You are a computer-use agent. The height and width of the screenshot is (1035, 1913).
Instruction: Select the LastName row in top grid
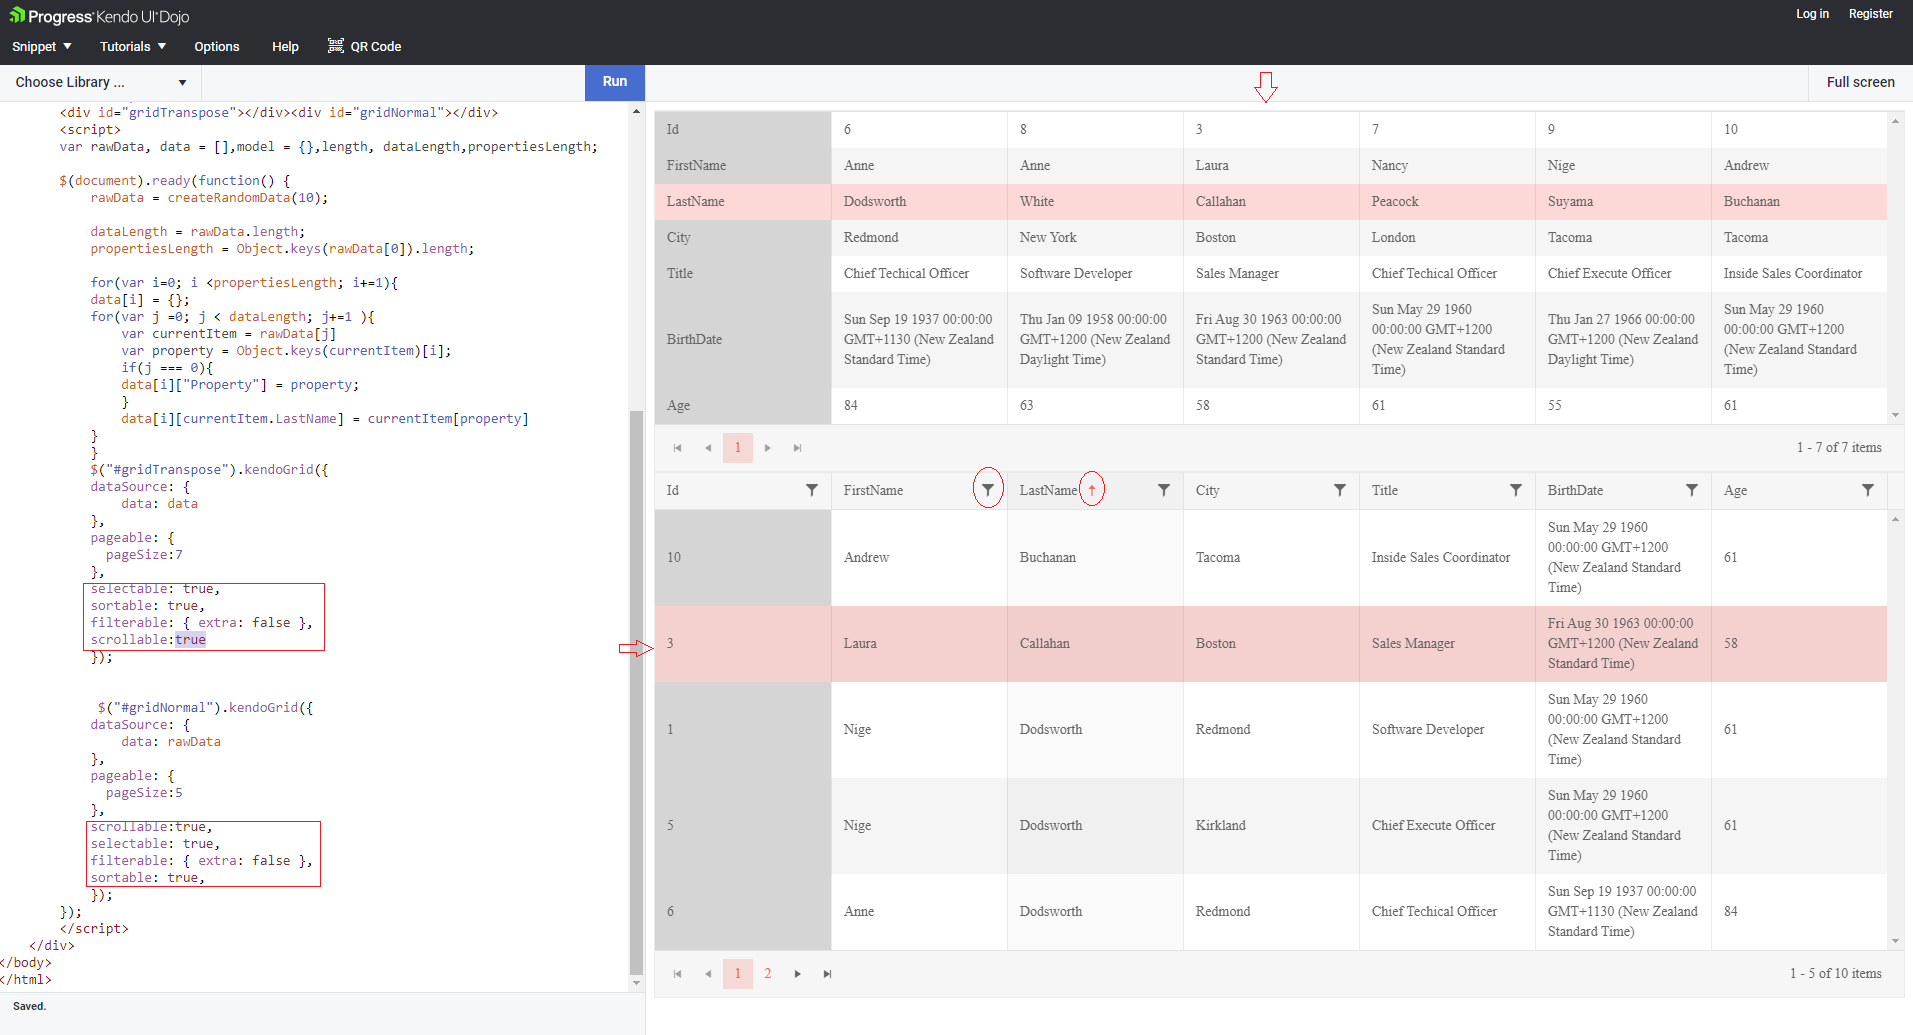tap(1271, 201)
